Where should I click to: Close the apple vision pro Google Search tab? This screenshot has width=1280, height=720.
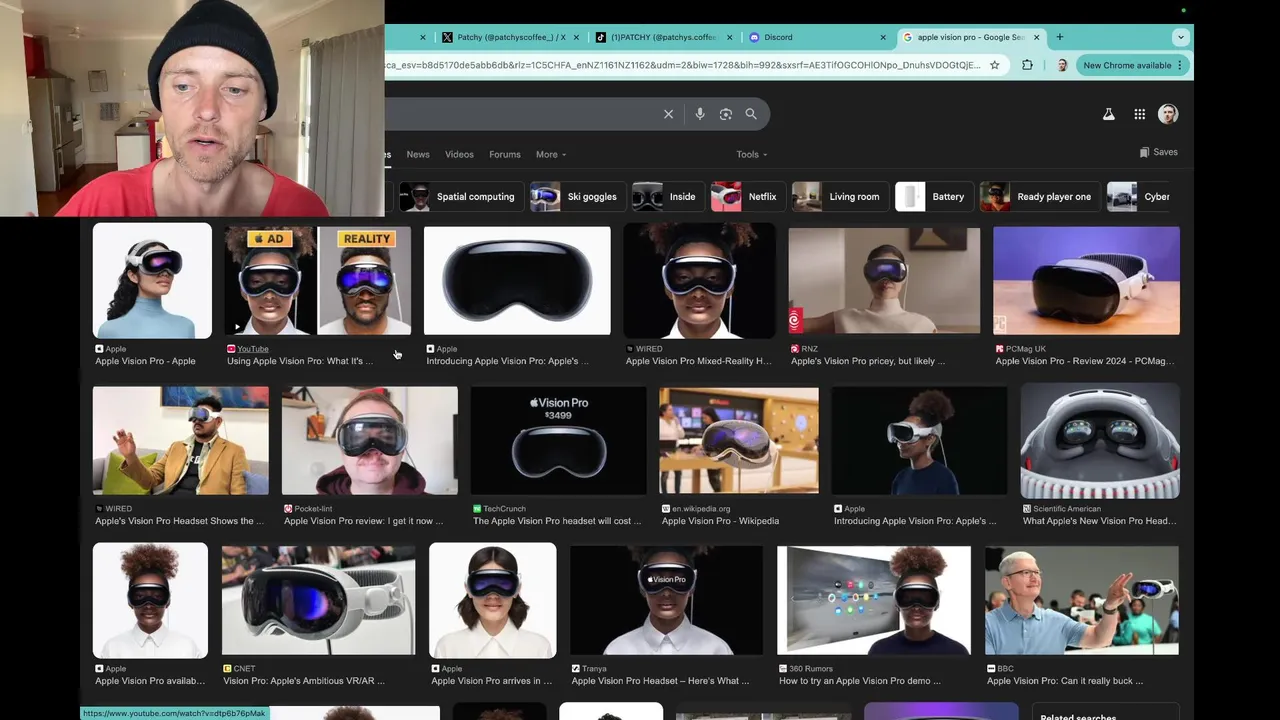pyautogui.click(x=1037, y=37)
